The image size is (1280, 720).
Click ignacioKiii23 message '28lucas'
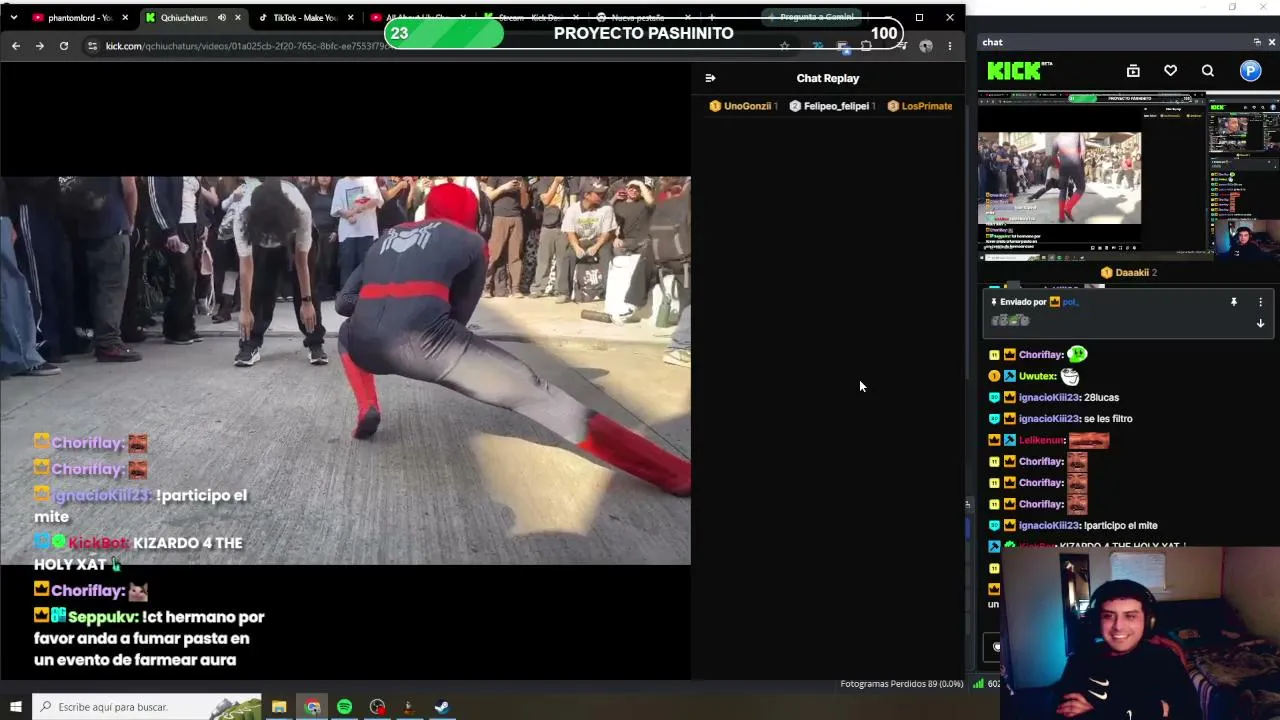click(1101, 398)
